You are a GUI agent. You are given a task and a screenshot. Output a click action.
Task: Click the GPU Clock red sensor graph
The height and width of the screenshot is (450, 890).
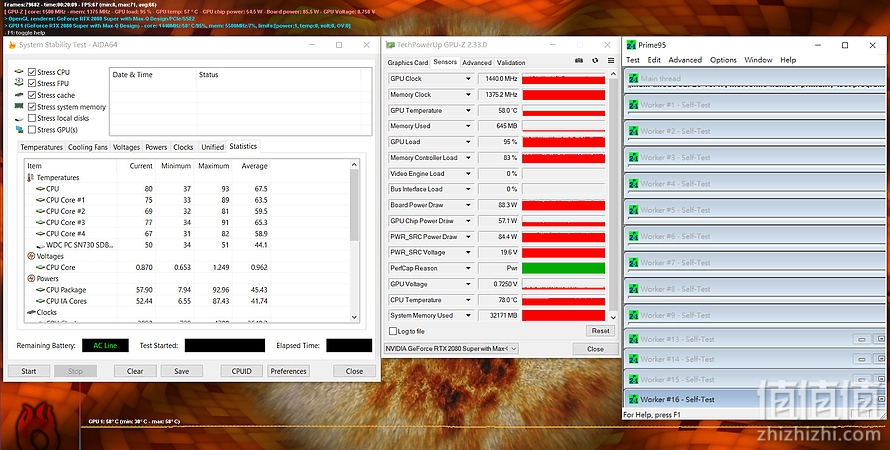(x=564, y=79)
